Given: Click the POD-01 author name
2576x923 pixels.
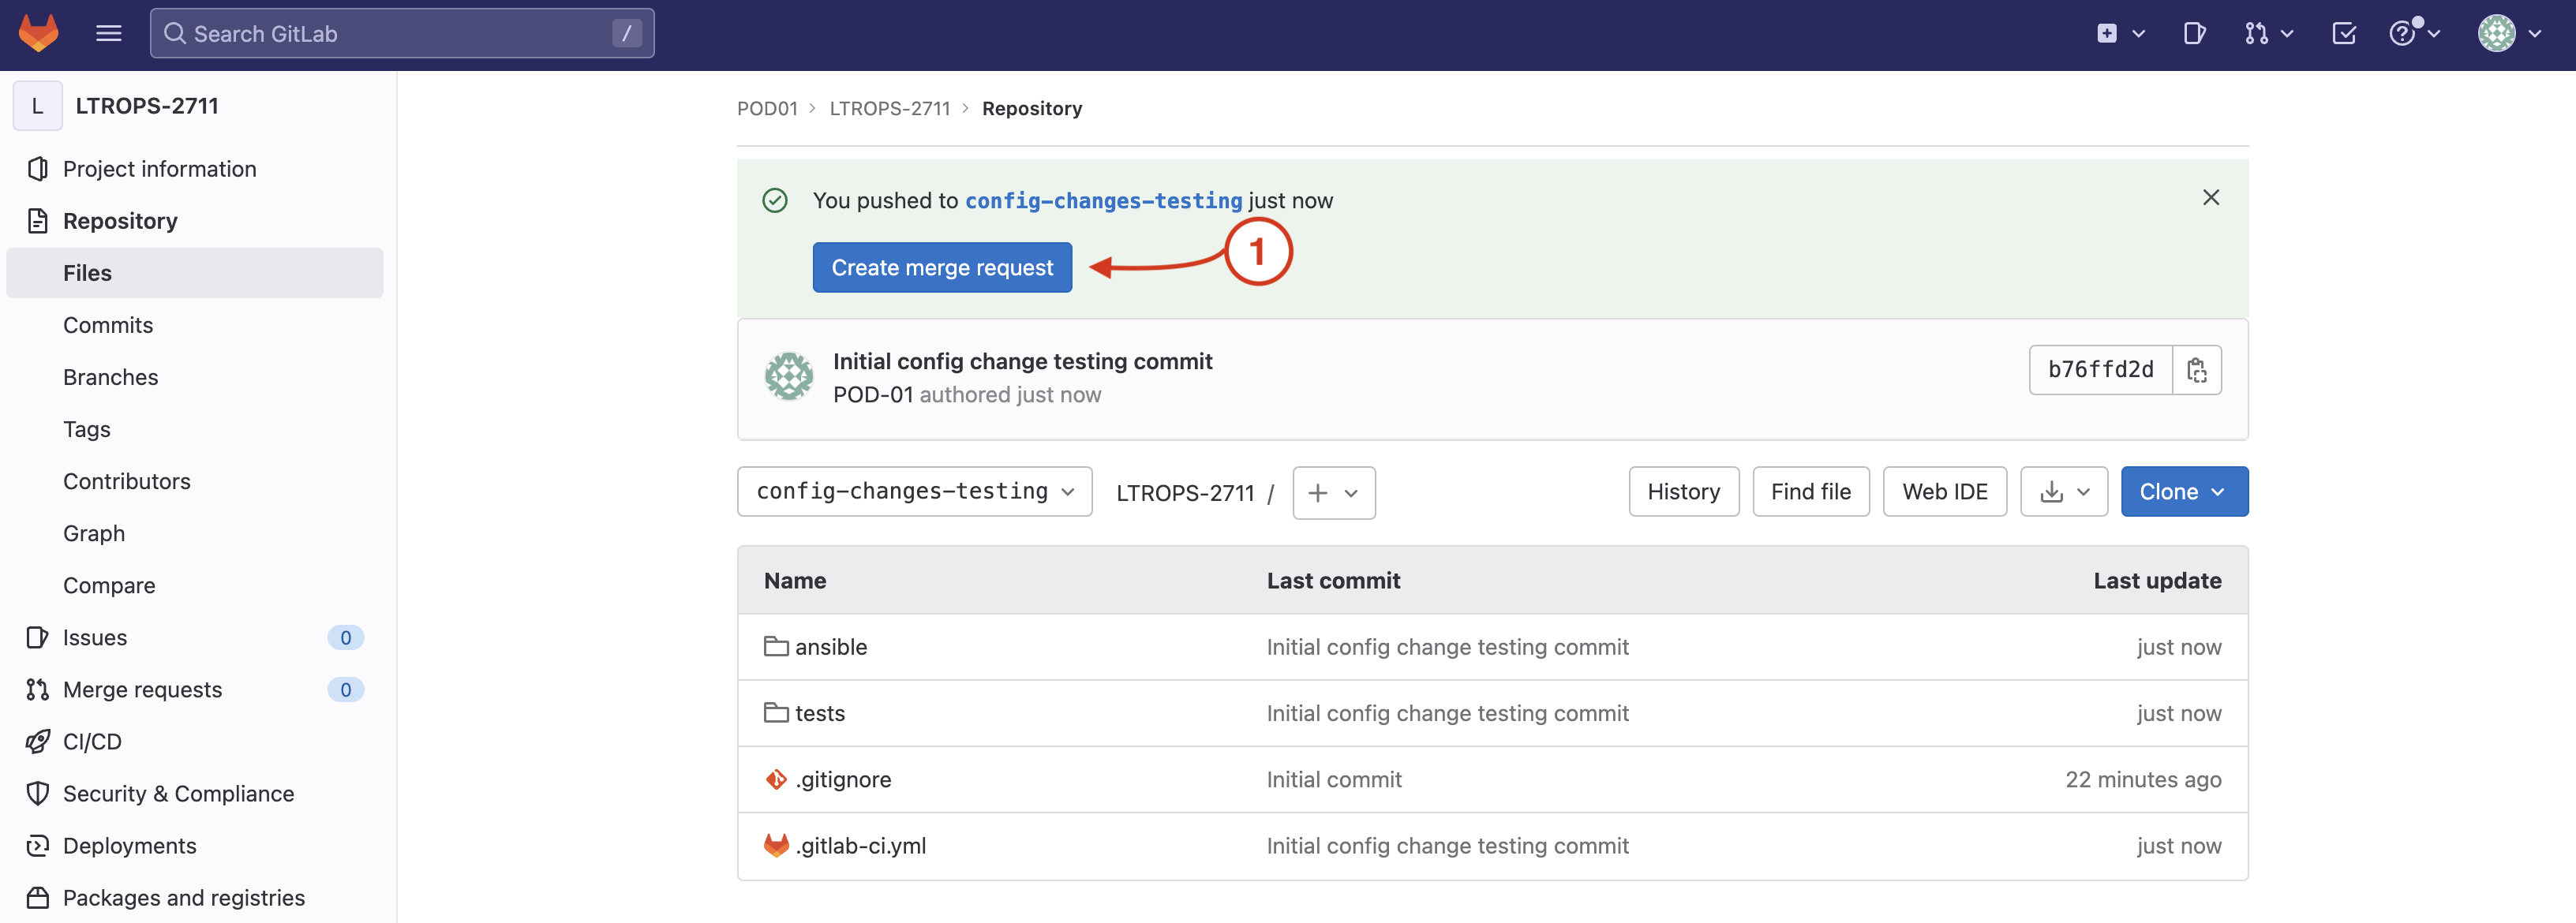Looking at the screenshot, I should pos(873,395).
